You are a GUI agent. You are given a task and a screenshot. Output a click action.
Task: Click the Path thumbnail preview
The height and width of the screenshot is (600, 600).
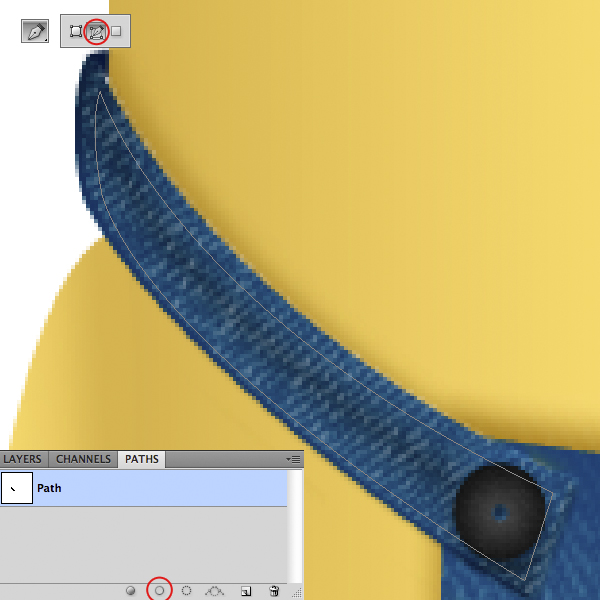(x=17, y=489)
